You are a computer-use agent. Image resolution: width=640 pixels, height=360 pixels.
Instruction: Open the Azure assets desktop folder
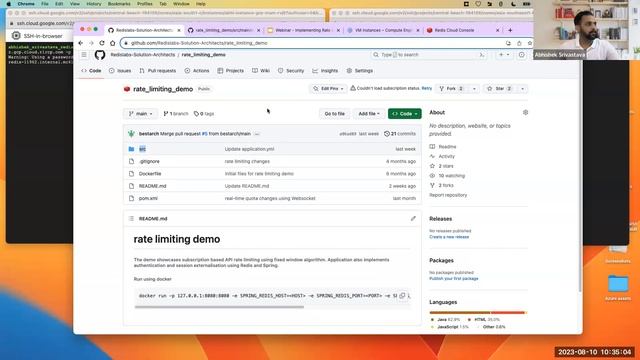pyautogui.click(x=618, y=288)
